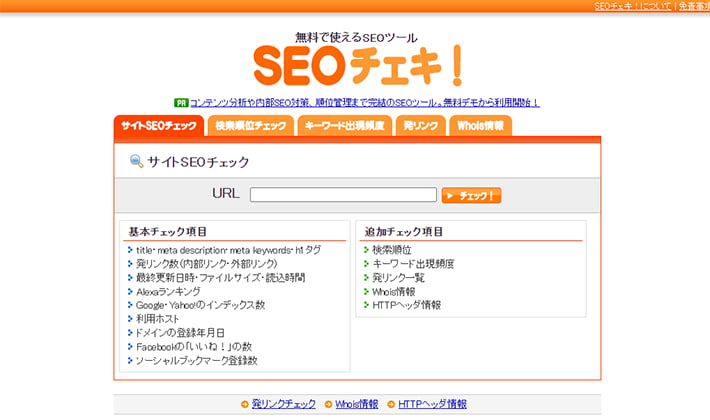Select the 利用ホスト item
Viewport: 710px width, 420px height.
pos(157,319)
